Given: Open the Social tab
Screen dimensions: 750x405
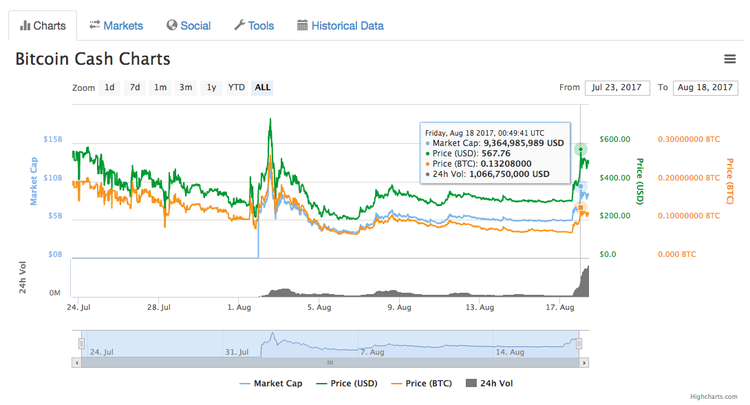Looking at the screenshot, I should [x=188, y=25].
